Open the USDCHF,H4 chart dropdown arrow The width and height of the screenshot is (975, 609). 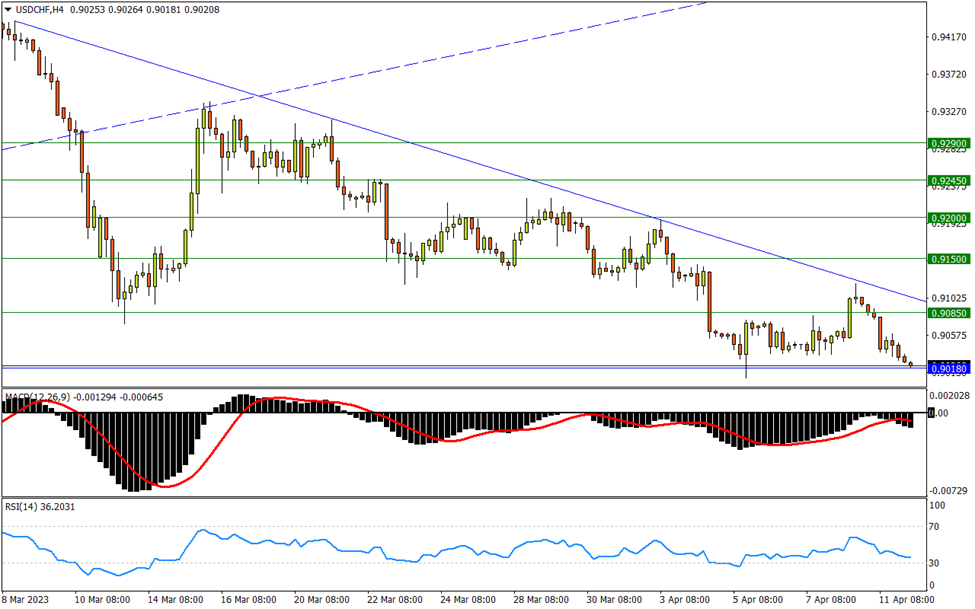click(8, 9)
